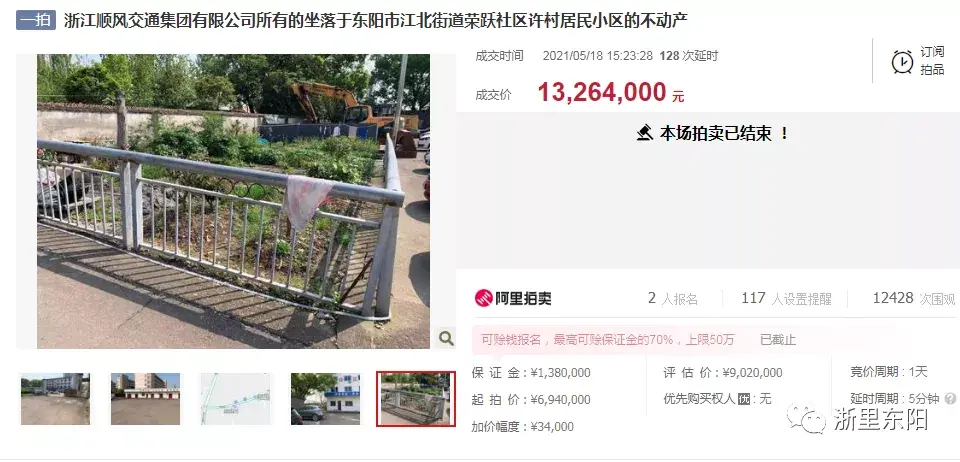The image size is (960, 462).
Task: Click the 阿里拍卖 logo
Action: (x=513, y=298)
